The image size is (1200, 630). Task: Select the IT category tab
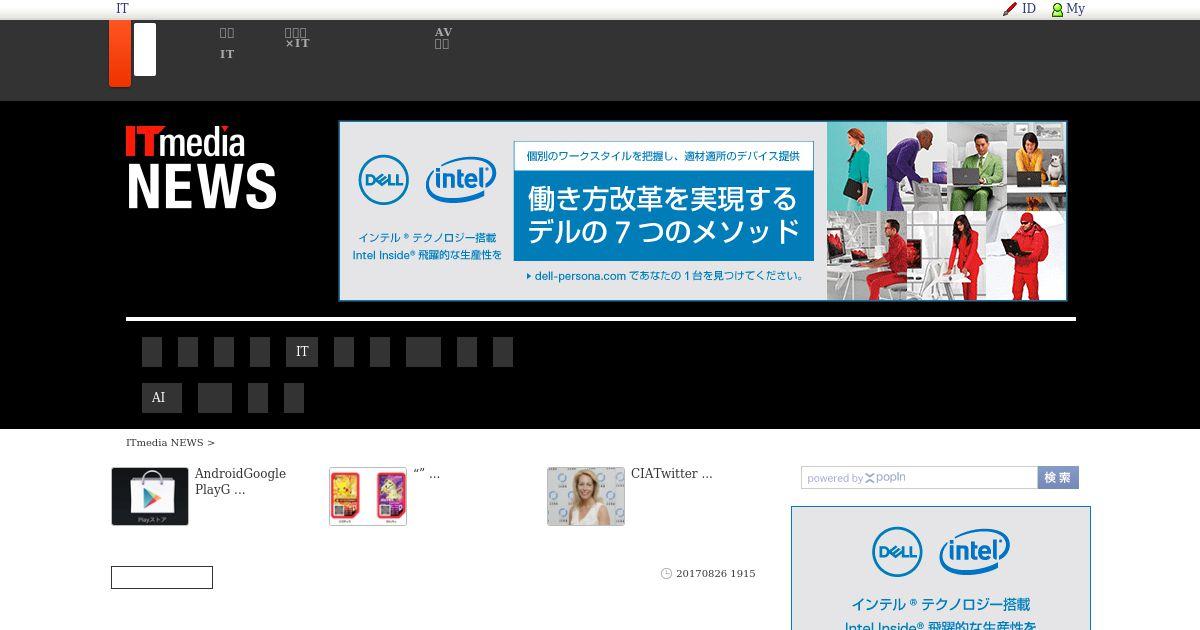302,352
